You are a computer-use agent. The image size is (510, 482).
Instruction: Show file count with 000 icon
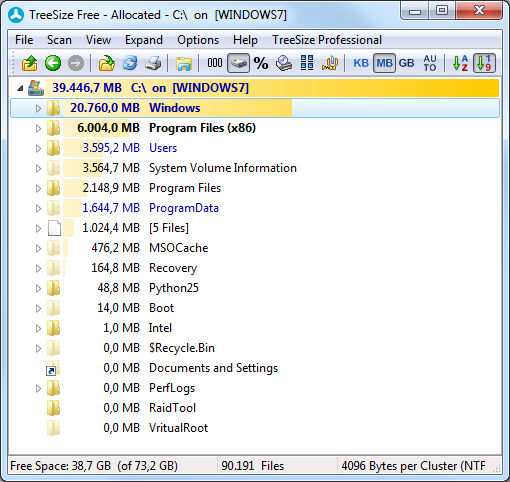point(215,63)
